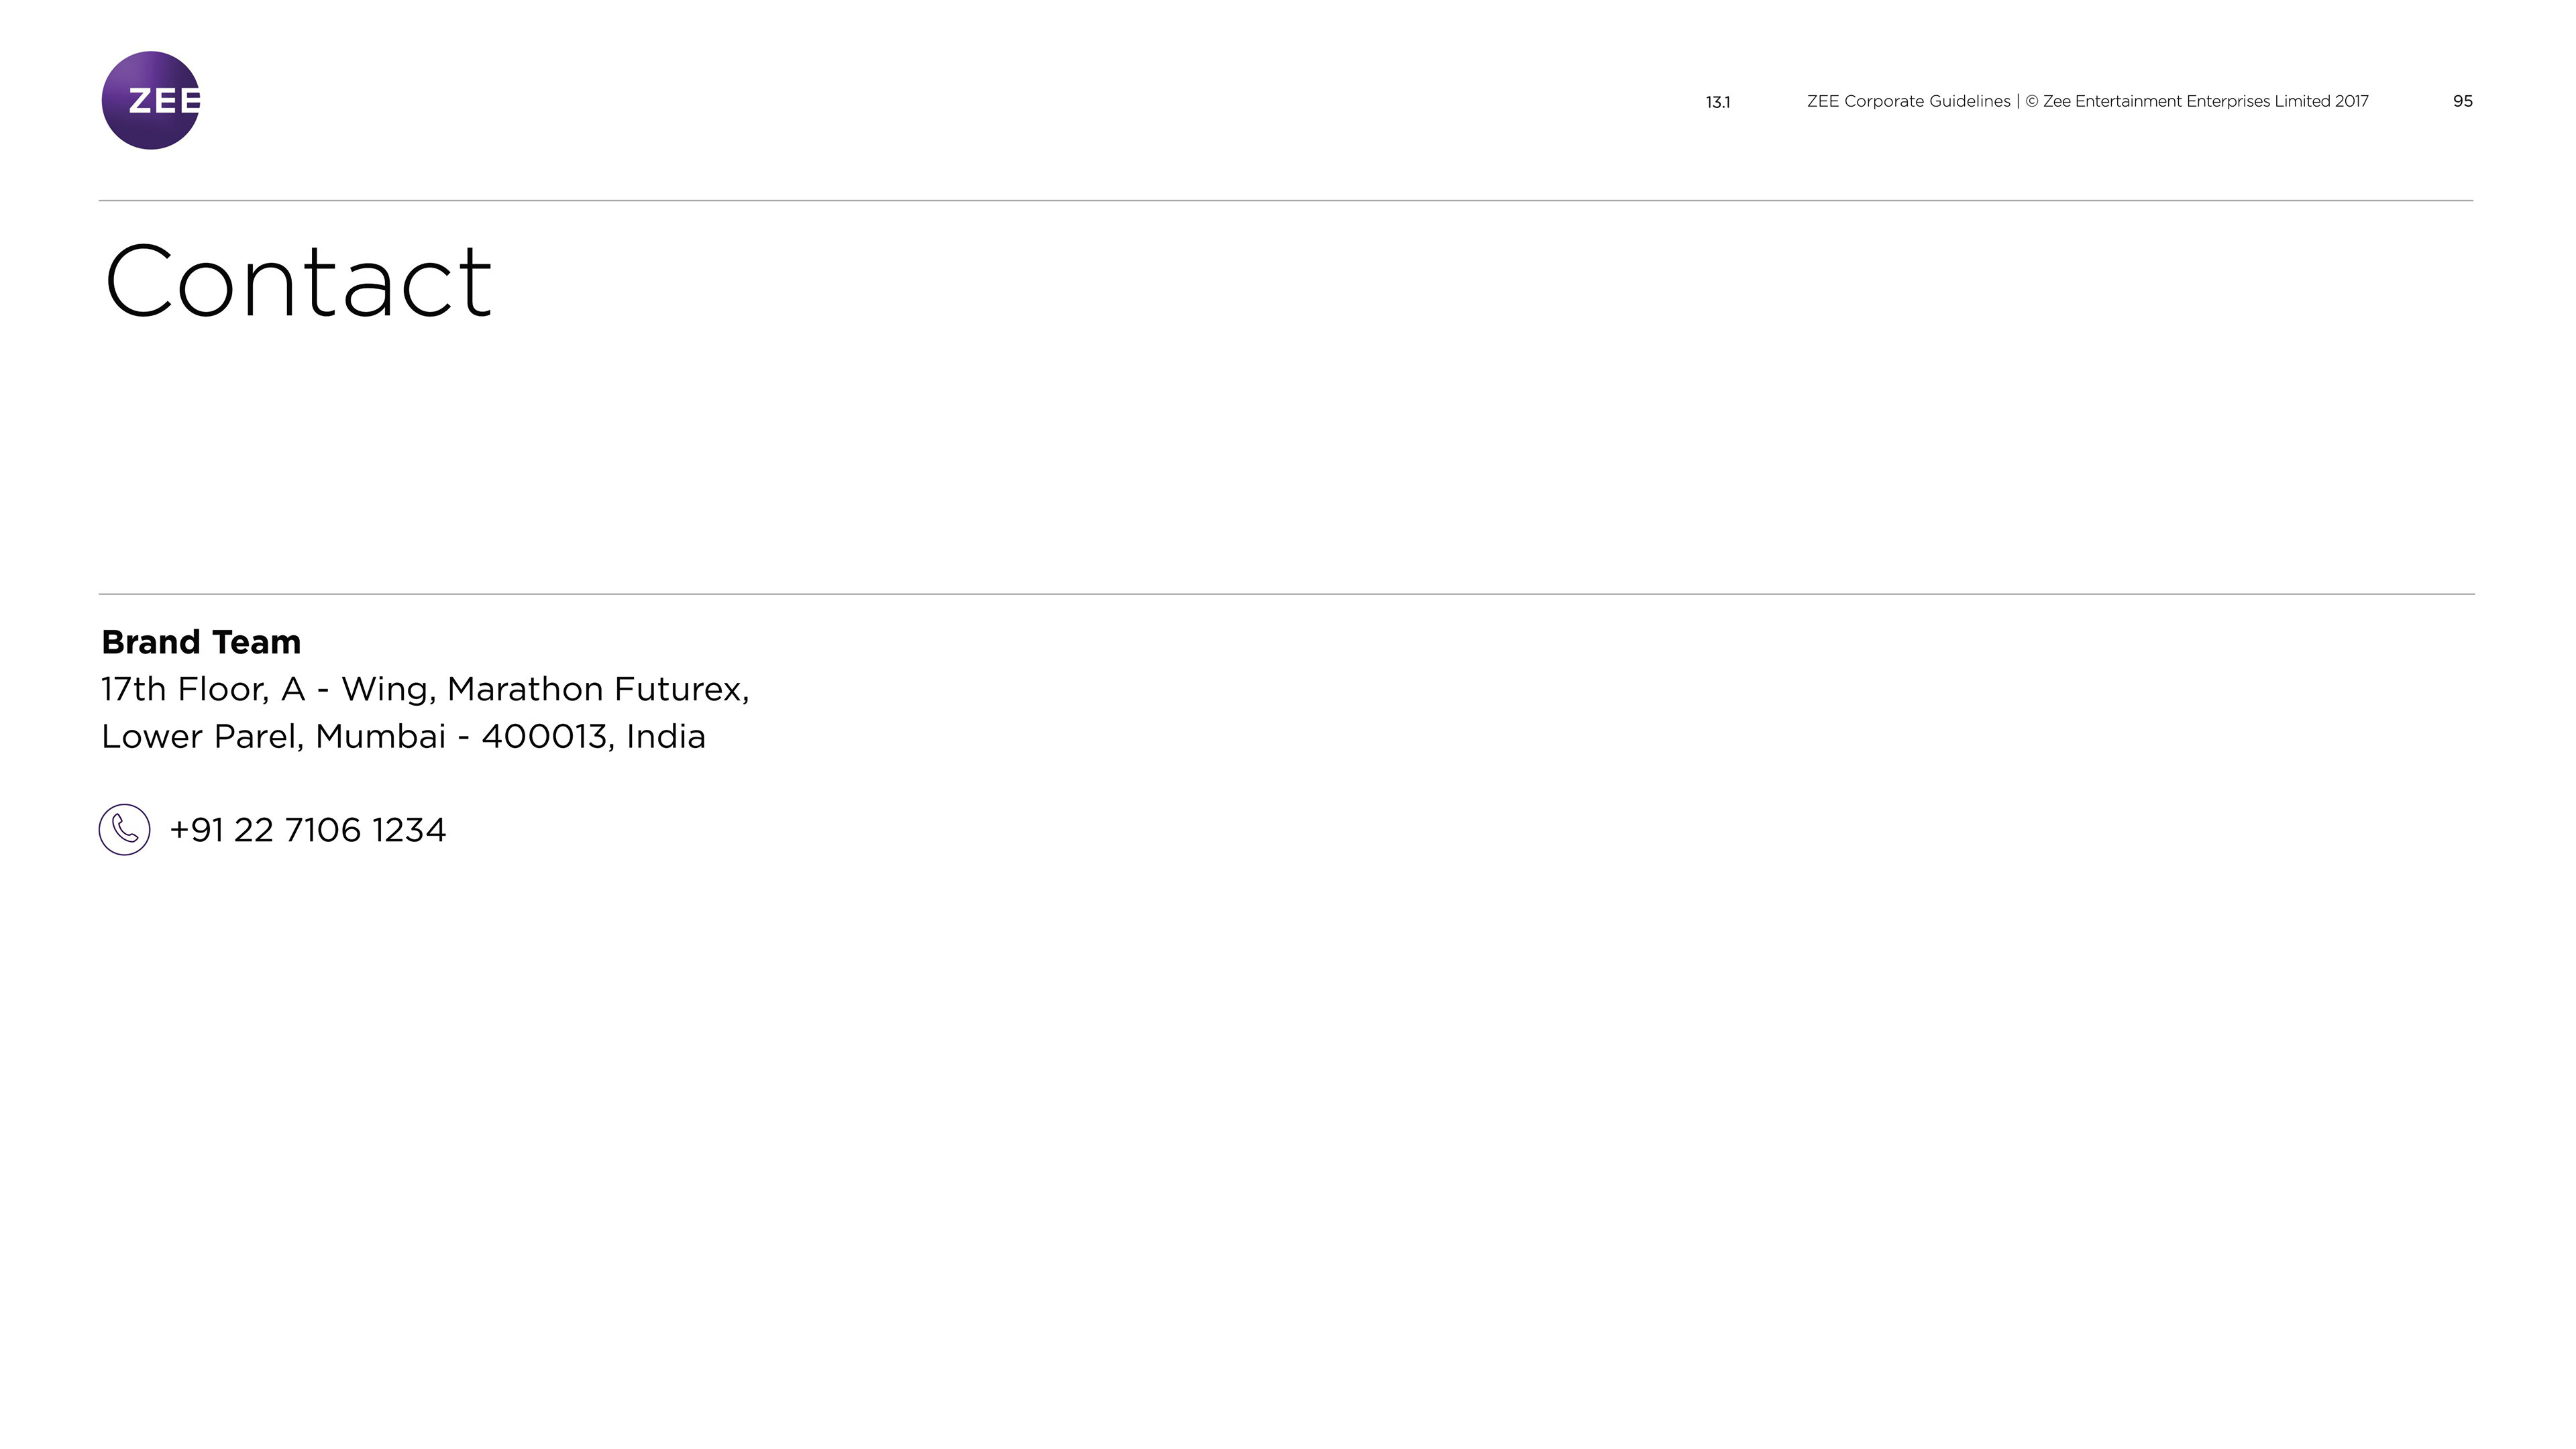The width and height of the screenshot is (2576, 1449).
Task: Click the phone icon beside the number
Action: click(125, 830)
